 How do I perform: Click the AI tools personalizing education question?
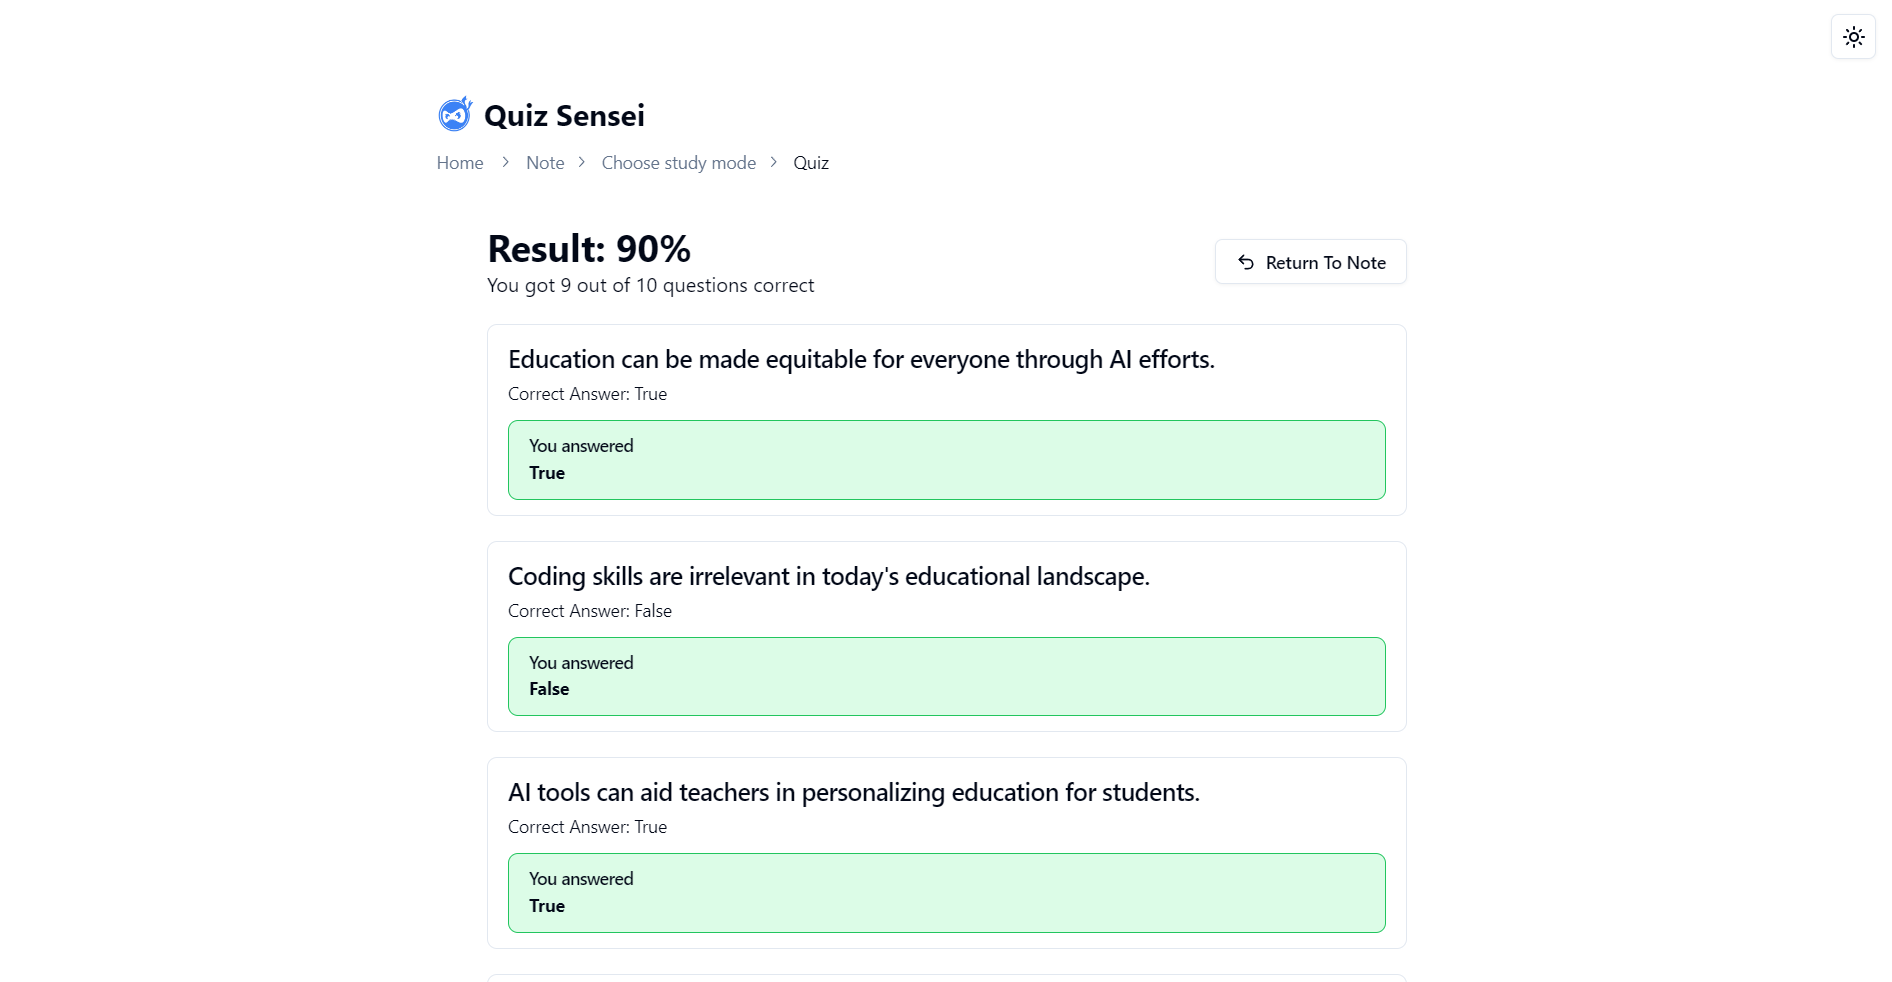pos(853,793)
